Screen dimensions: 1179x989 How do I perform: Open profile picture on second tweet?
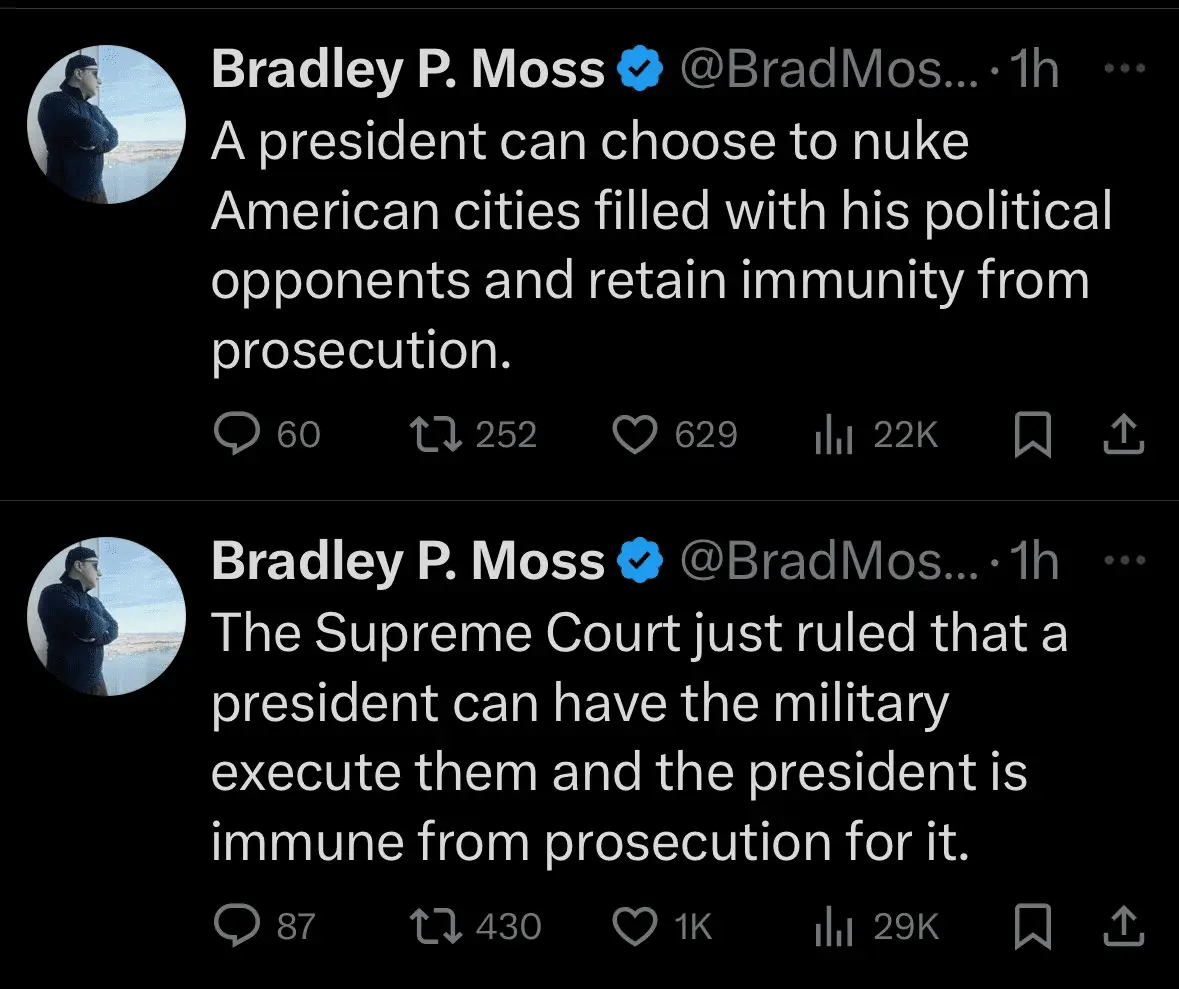click(x=106, y=617)
